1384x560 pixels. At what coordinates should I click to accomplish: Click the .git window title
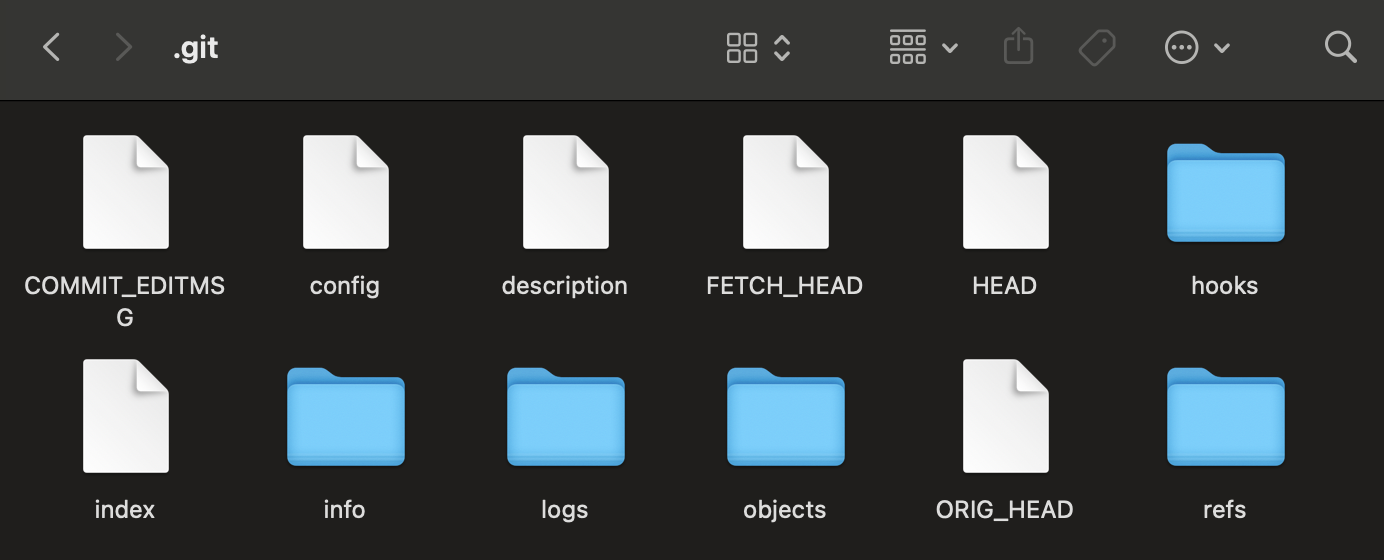click(x=195, y=48)
